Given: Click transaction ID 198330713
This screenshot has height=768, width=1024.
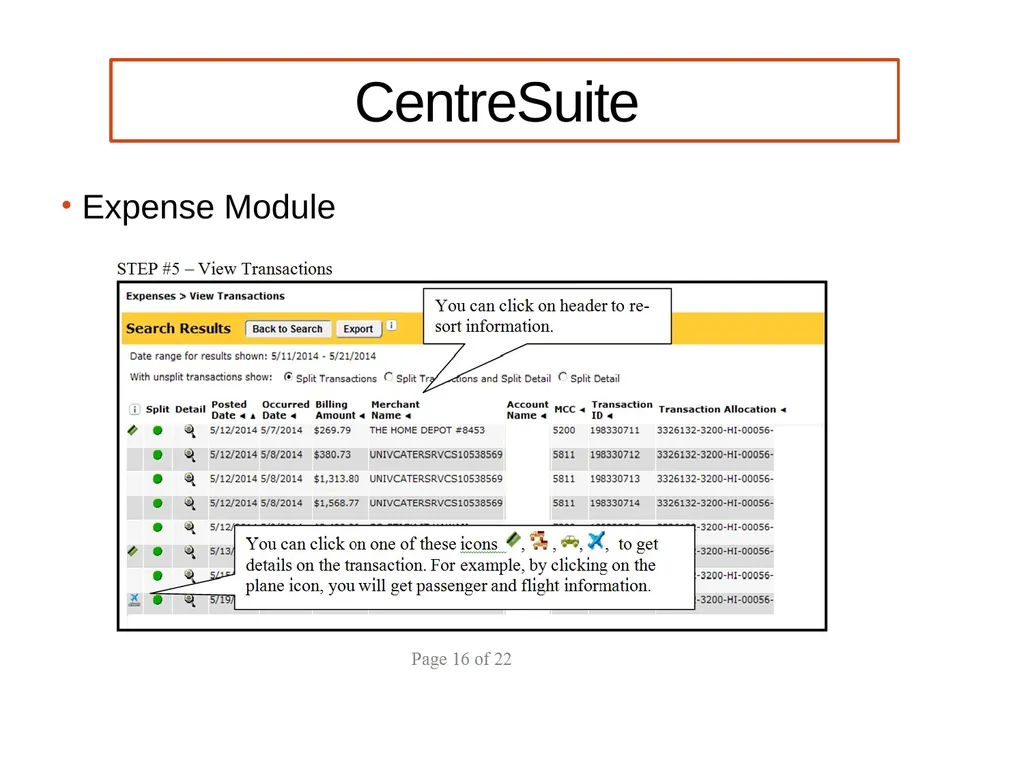Looking at the screenshot, I should (x=615, y=479).
